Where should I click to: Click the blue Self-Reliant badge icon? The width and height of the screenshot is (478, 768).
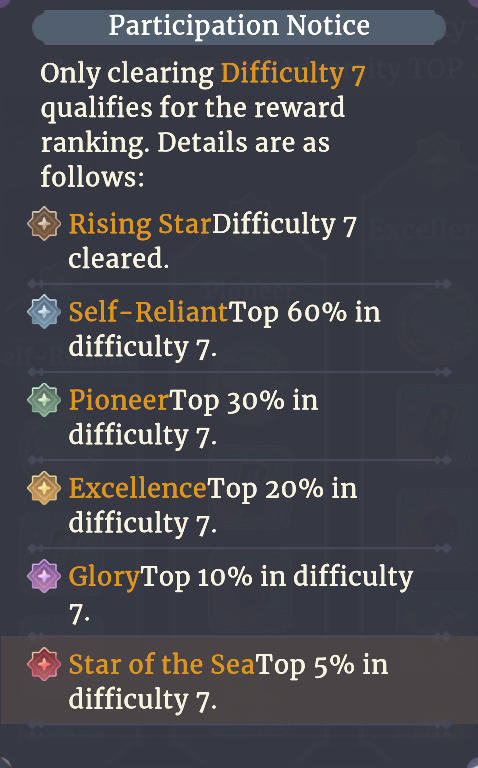pyautogui.click(x=44, y=312)
